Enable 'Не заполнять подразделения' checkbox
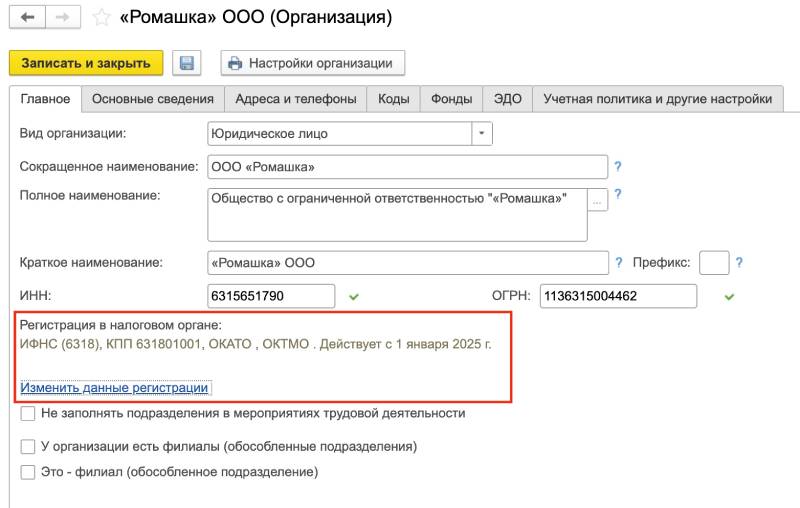The width and height of the screenshot is (800, 508). pos(28,413)
